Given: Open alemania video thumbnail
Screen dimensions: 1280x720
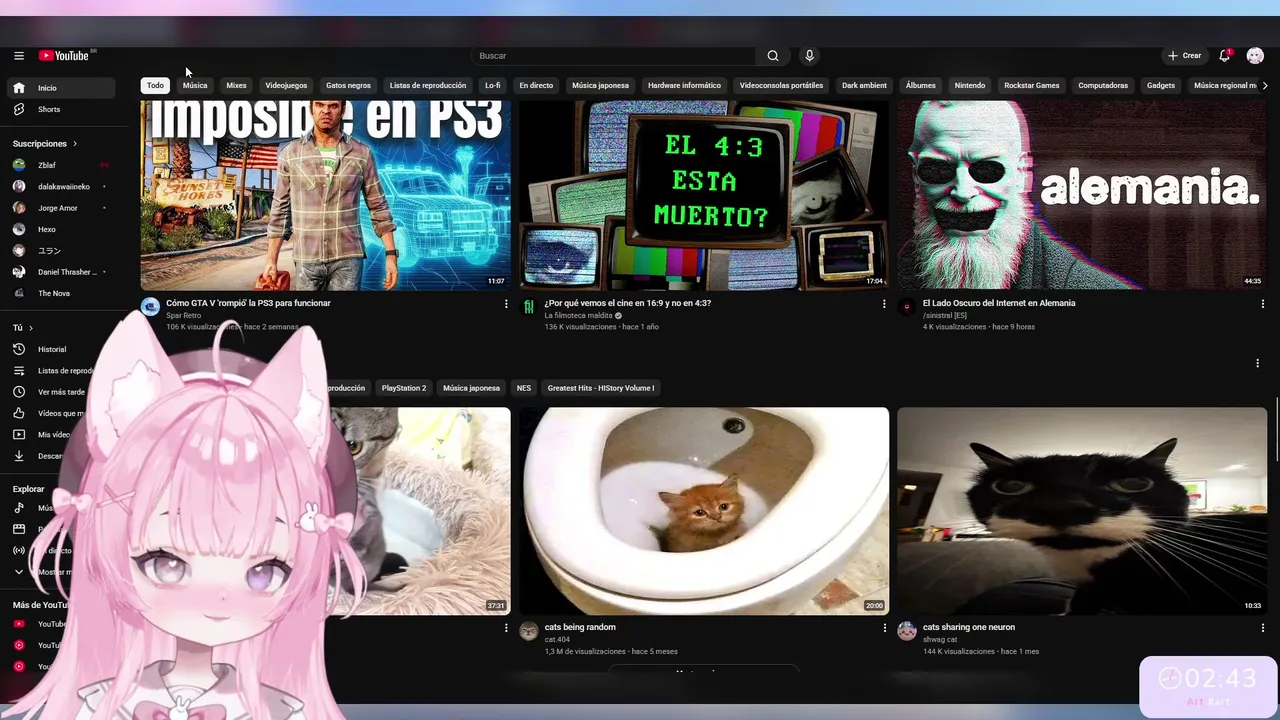Looking at the screenshot, I should (x=1081, y=195).
